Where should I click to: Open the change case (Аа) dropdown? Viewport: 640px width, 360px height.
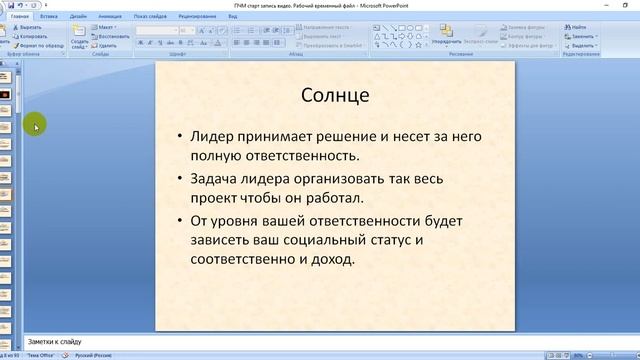[x=204, y=43]
